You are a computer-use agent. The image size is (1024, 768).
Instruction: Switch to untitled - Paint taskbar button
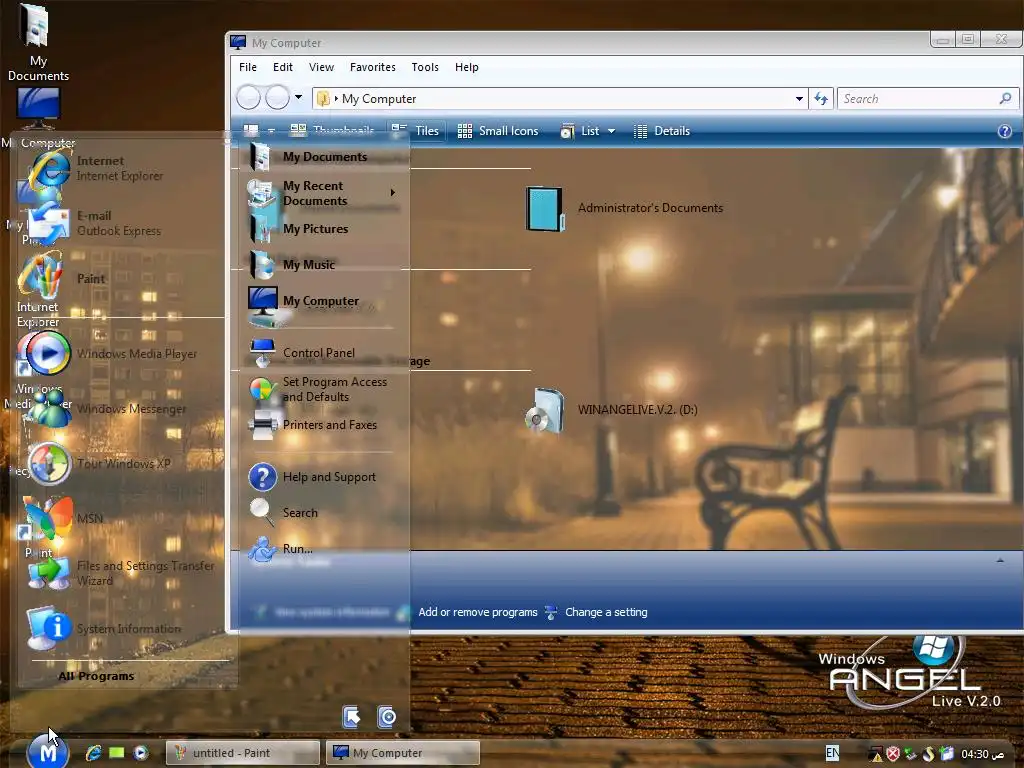(x=242, y=753)
